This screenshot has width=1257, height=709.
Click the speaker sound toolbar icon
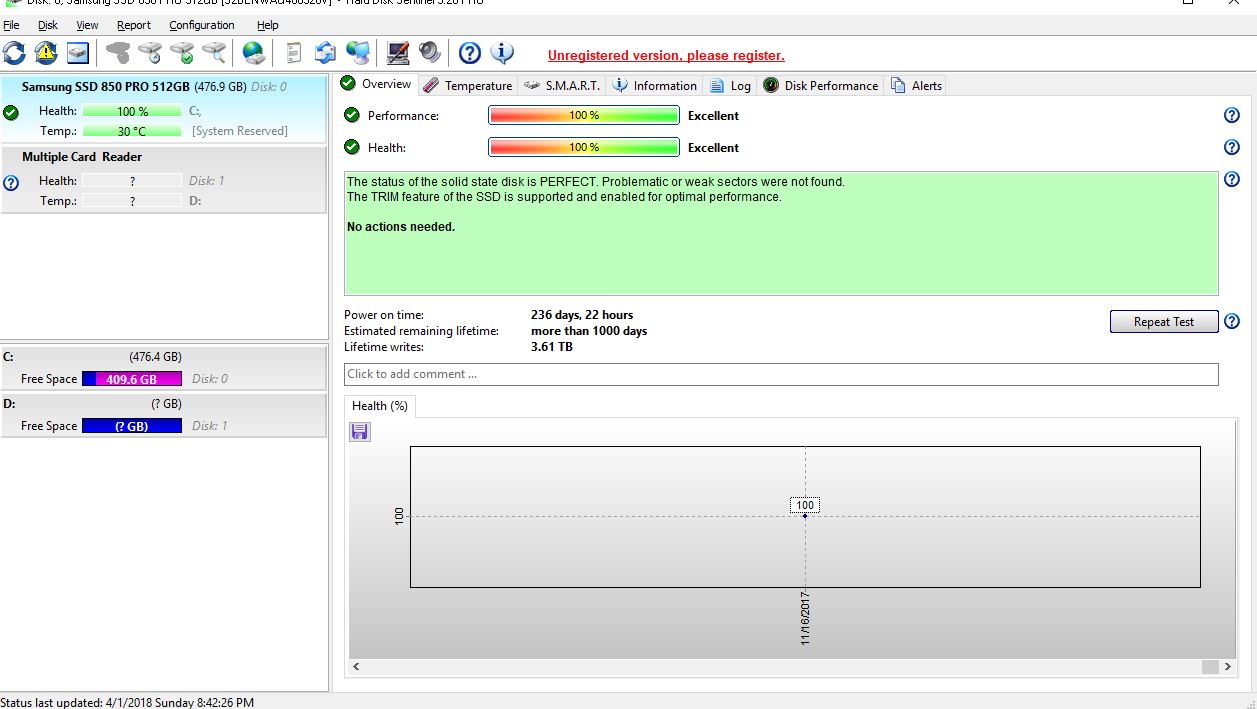click(430, 53)
